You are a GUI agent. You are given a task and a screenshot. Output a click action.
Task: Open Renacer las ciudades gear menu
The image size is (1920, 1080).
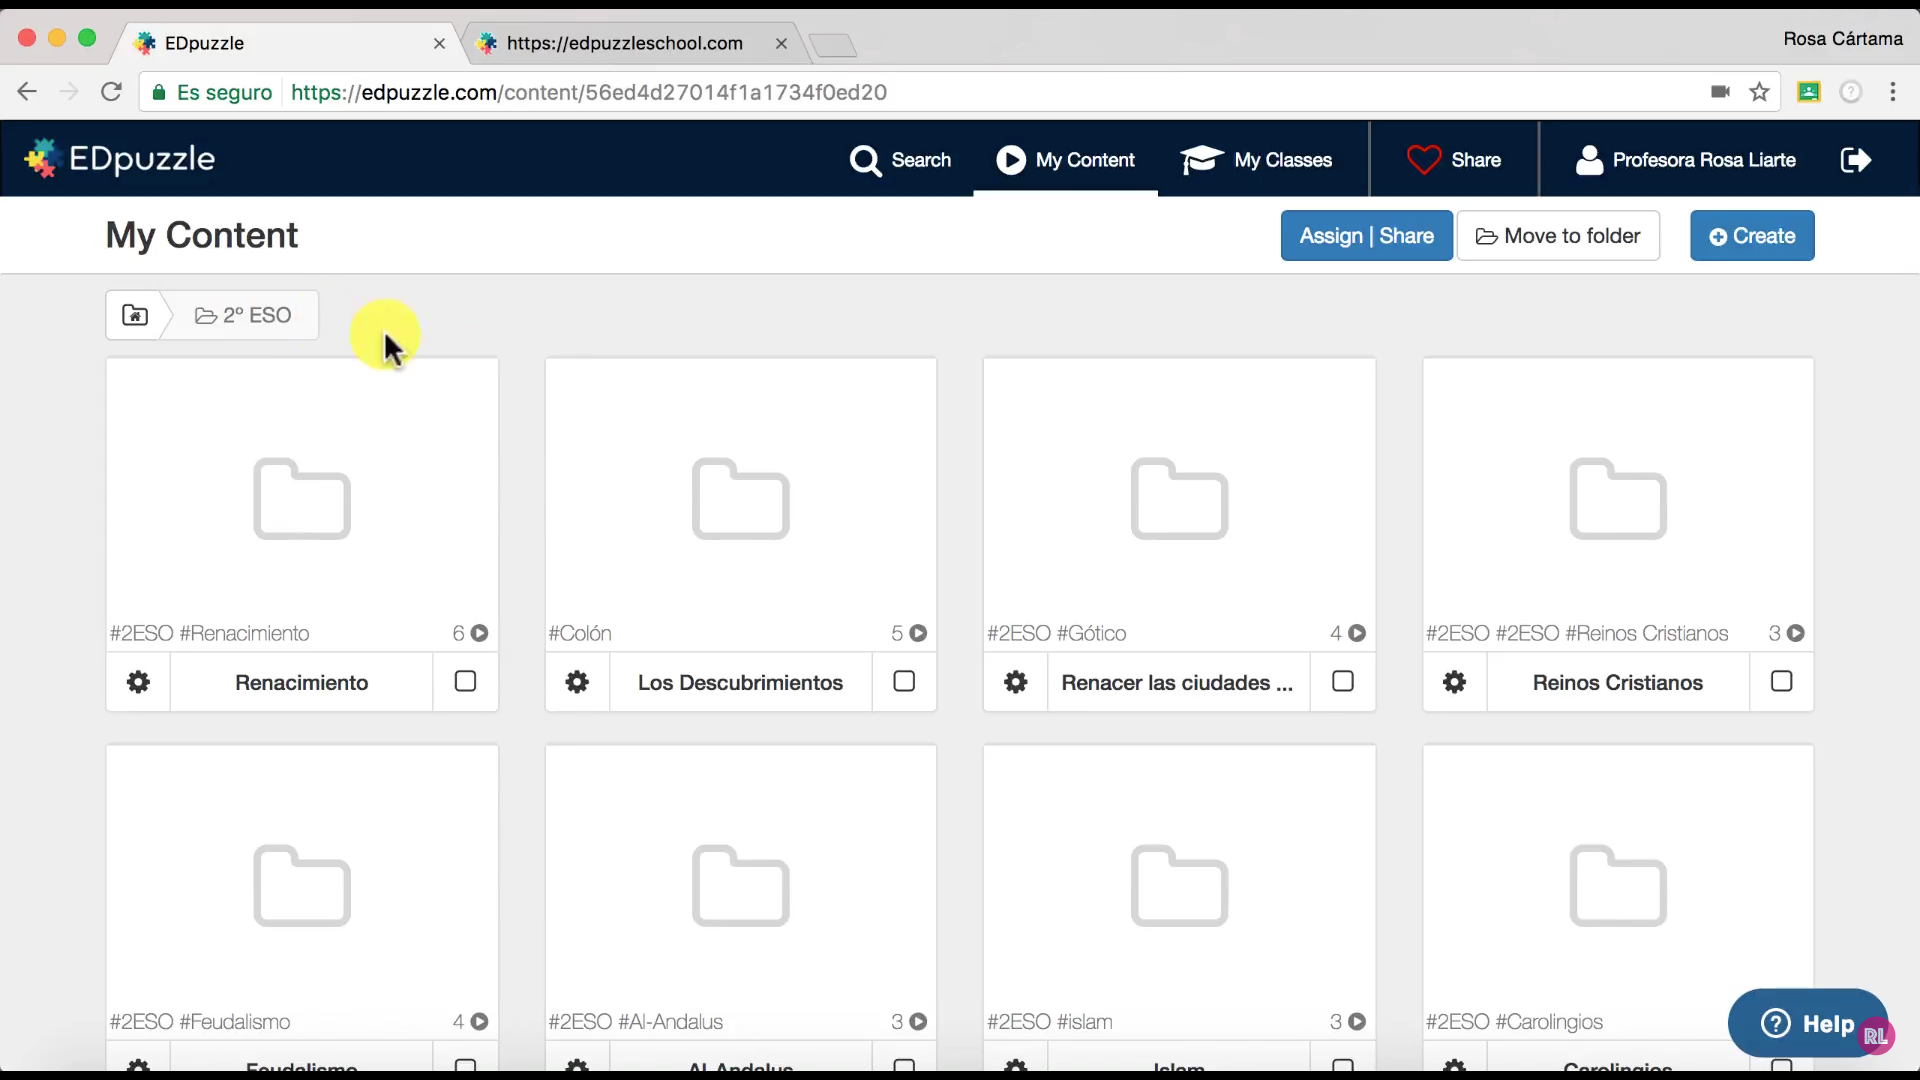pyautogui.click(x=1015, y=682)
